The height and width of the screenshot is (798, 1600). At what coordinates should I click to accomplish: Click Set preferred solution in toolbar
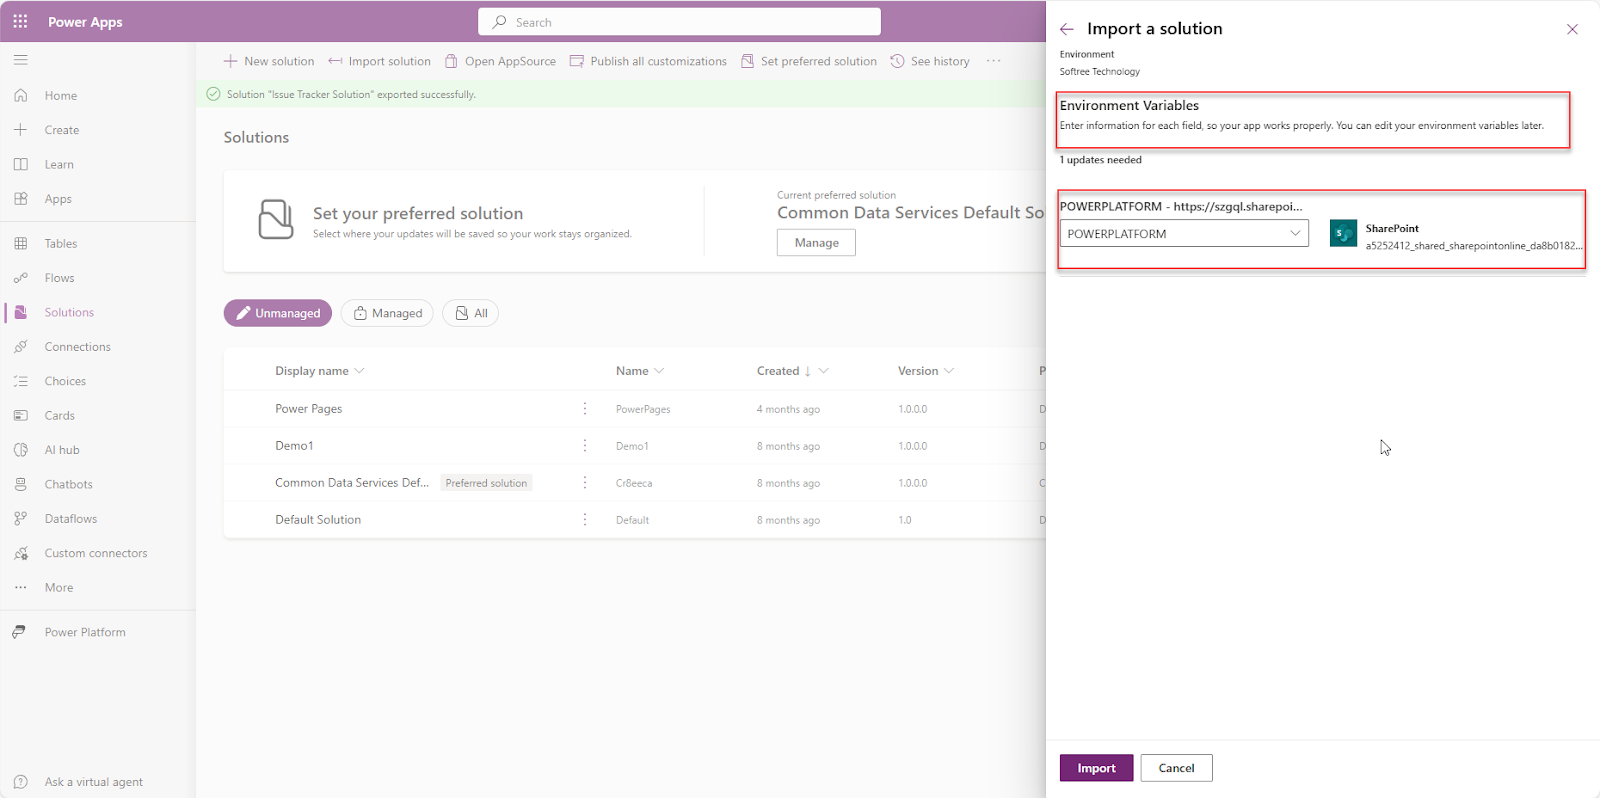(809, 61)
